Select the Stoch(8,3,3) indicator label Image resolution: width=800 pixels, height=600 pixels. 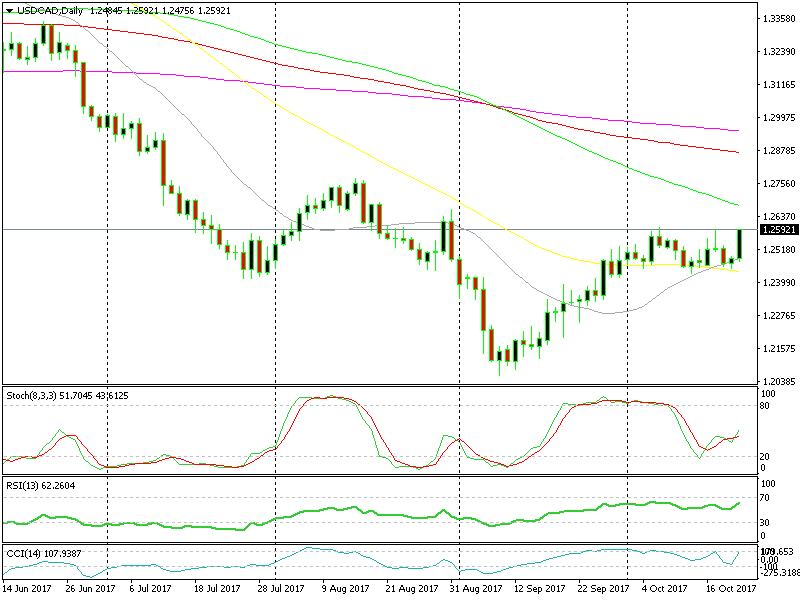click(31, 395)
